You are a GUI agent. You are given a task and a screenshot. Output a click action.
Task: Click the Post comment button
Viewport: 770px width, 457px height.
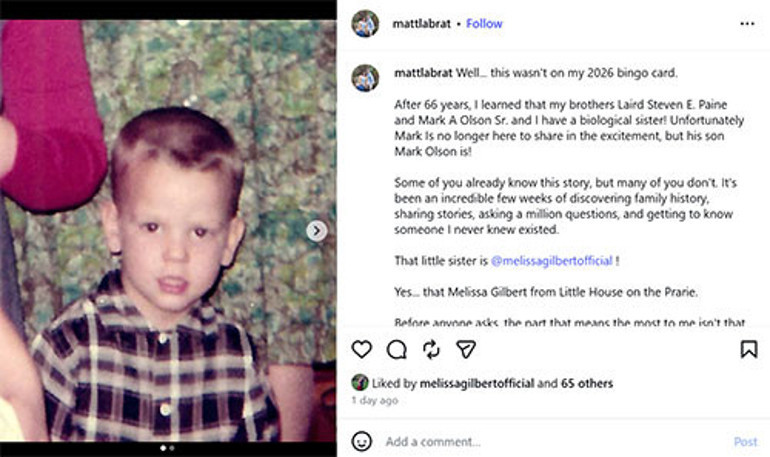(x=745, y=442)
